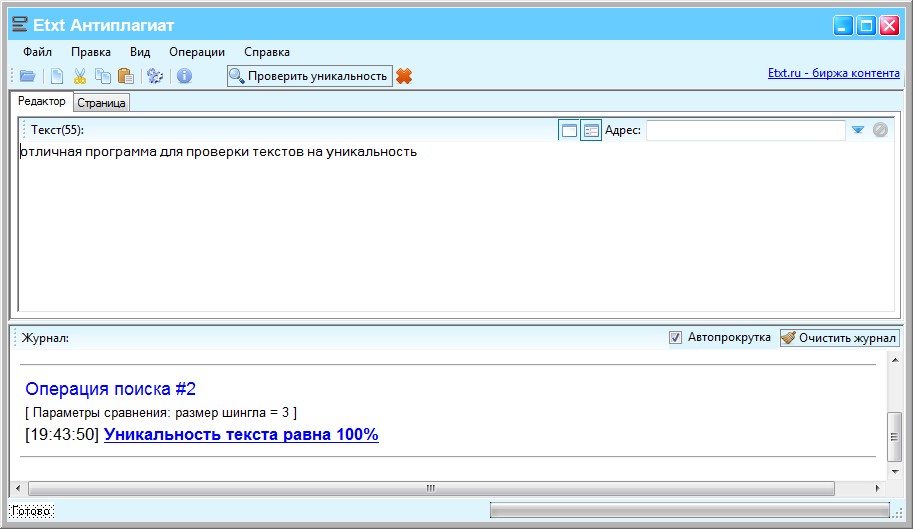This screenshot has height=529, width=913.
Task: Open Правка menu
Action: point(91,52)
